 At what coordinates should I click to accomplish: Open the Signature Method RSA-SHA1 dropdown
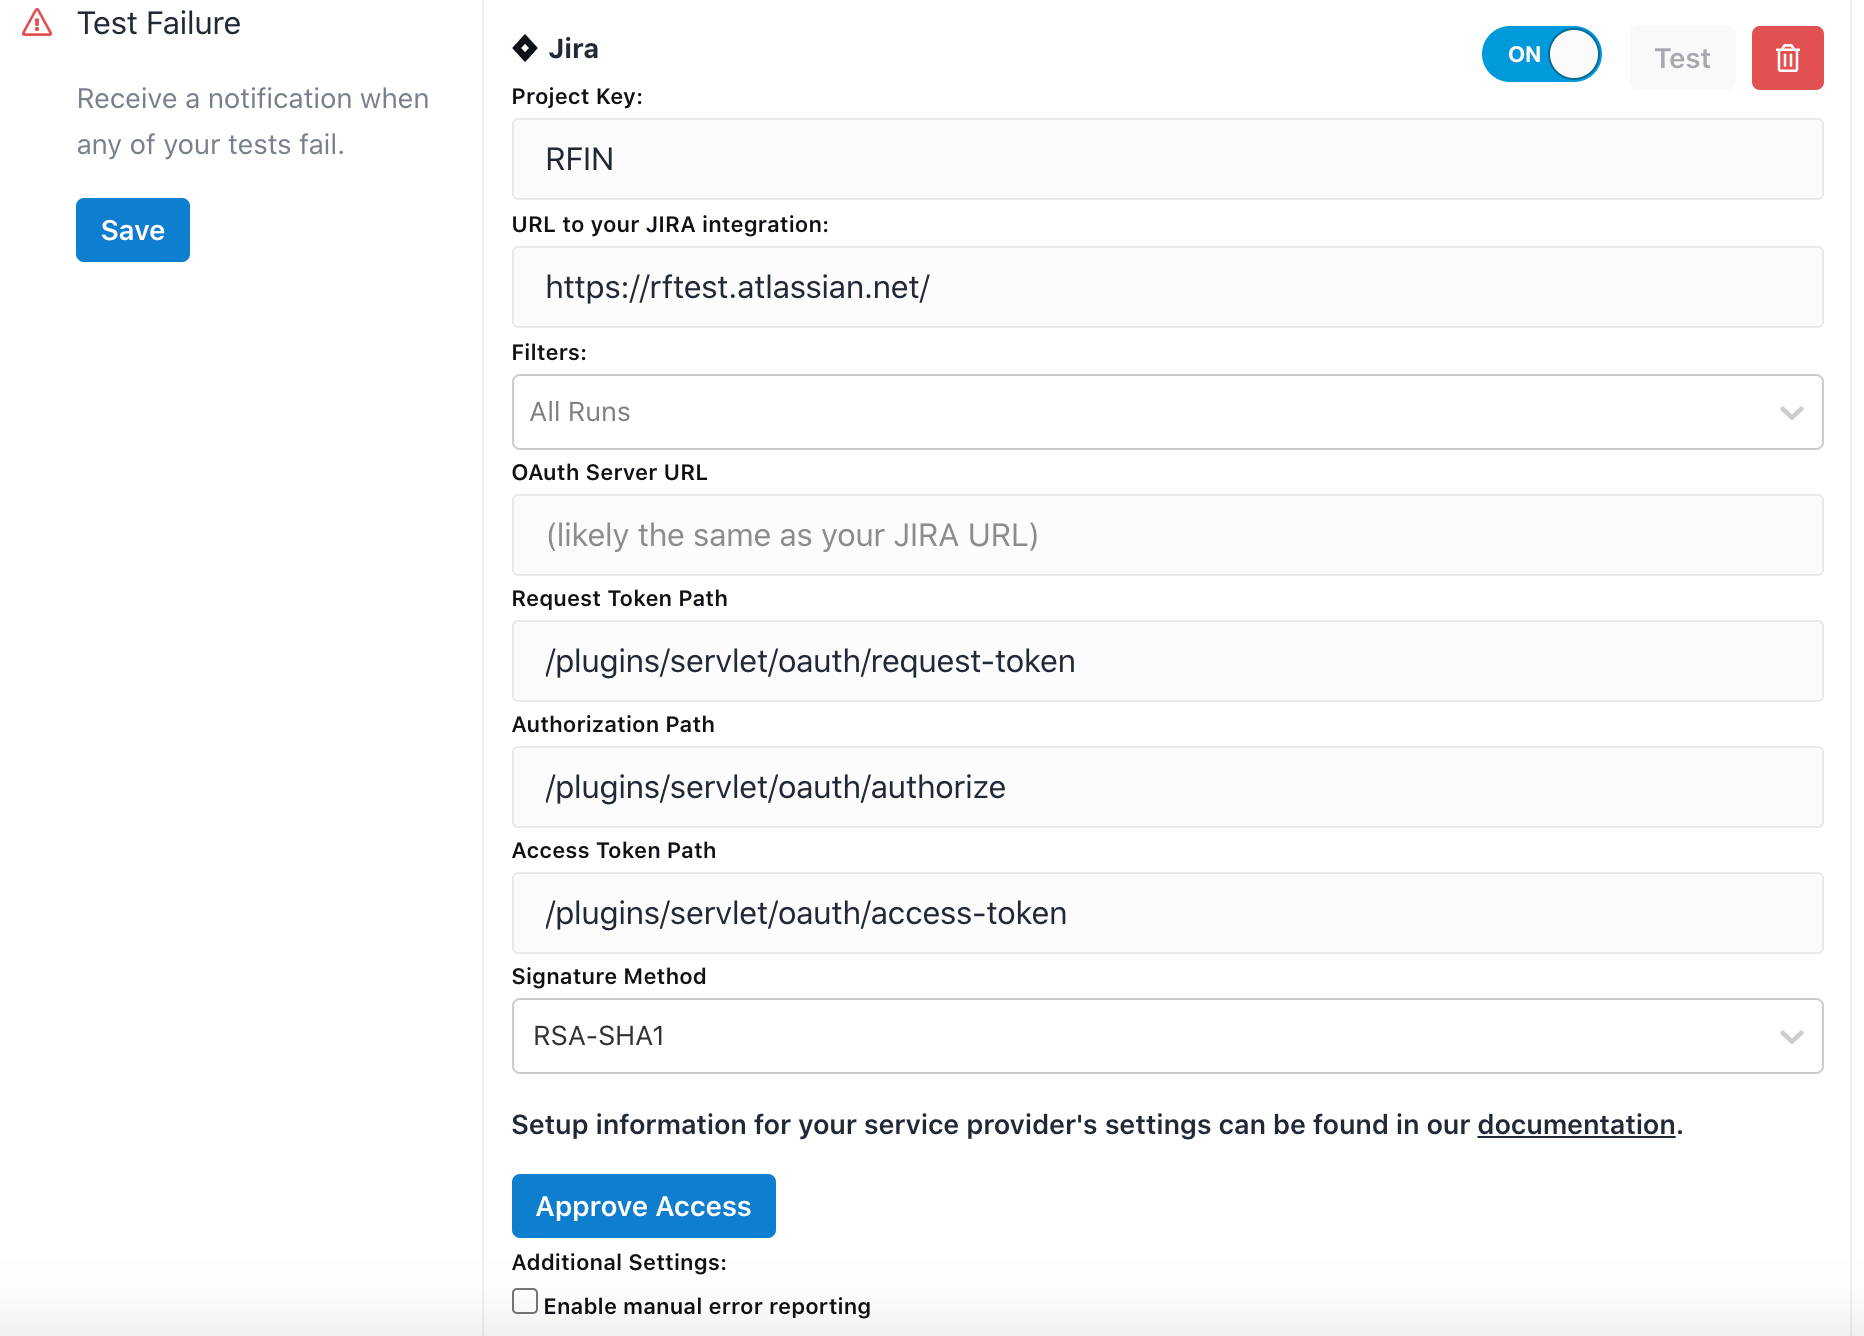pos(1167,1036)
